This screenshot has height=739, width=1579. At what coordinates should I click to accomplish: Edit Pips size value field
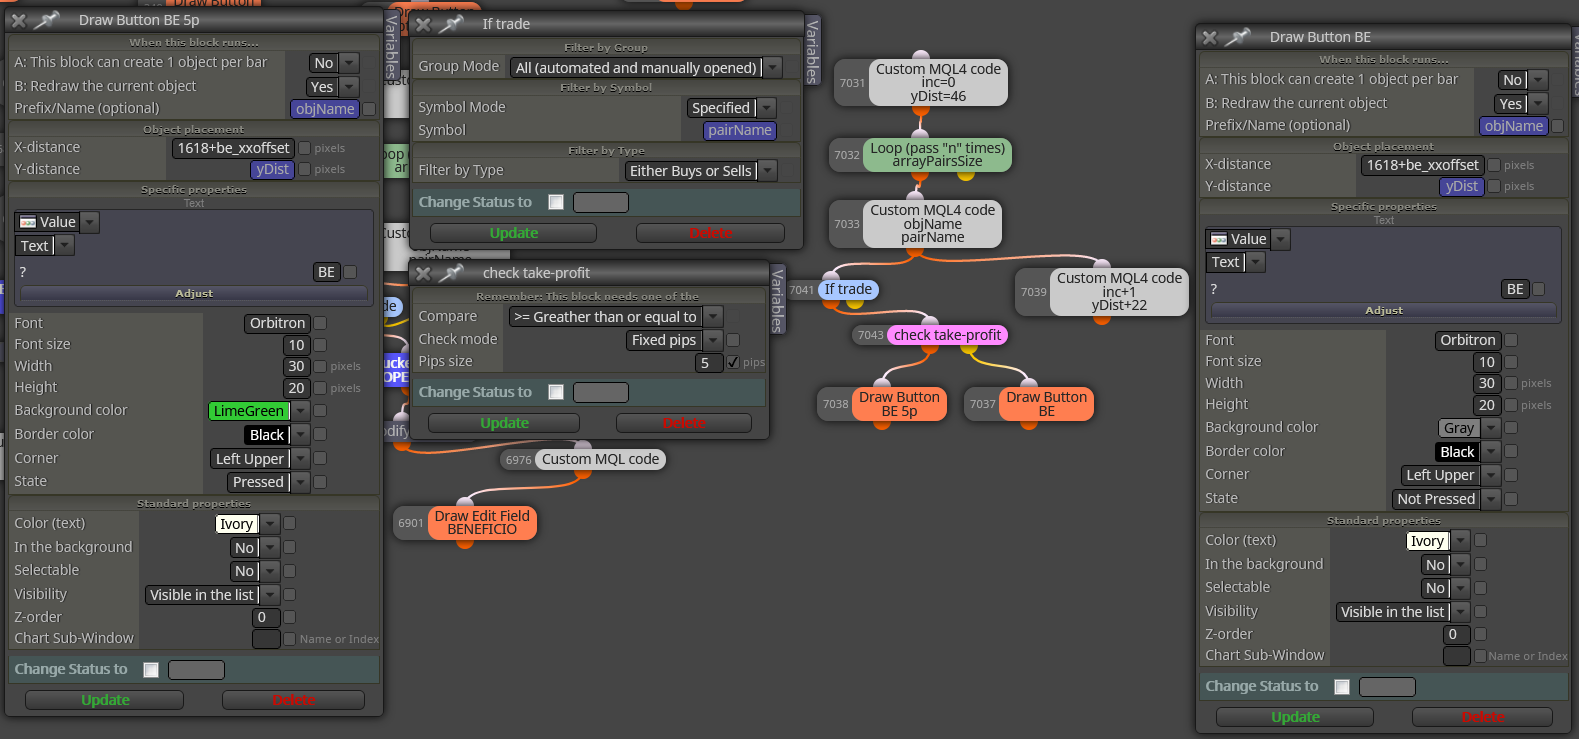coord(708,363)
